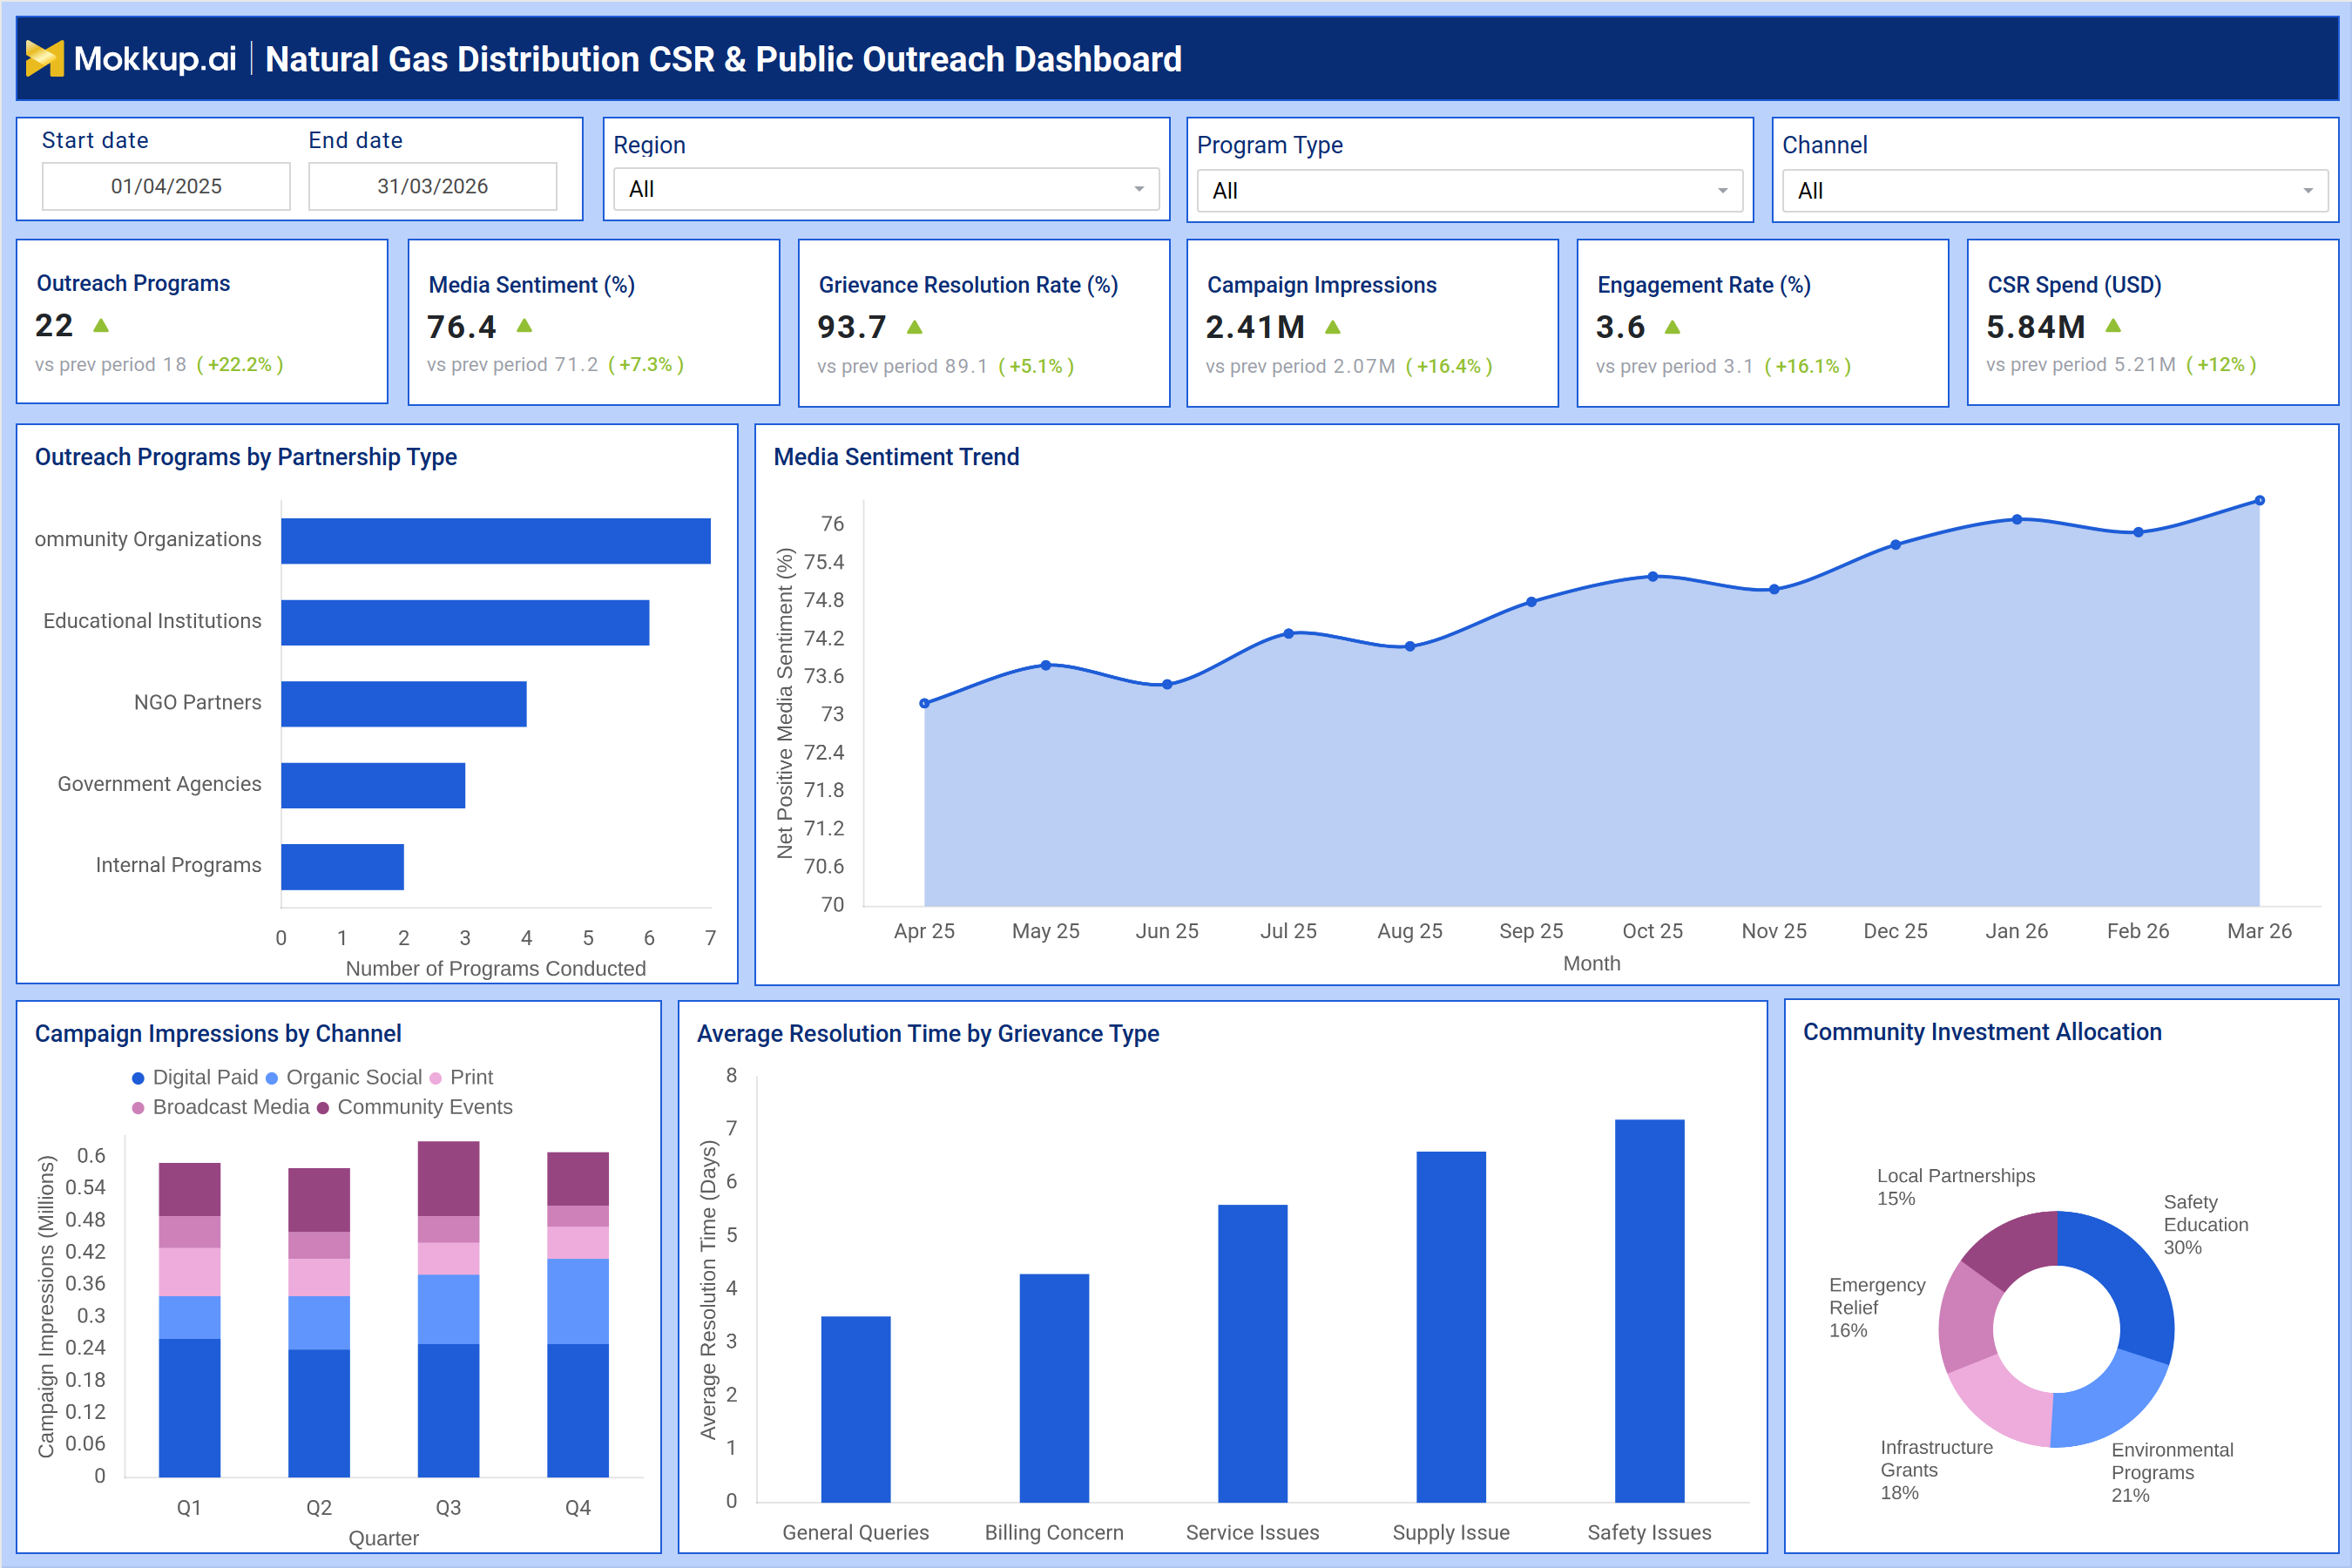Click Average Resolution Time by Grievance Type title
Image resolution: width=2352 pixels, height=1568 pixels.
928,1033
